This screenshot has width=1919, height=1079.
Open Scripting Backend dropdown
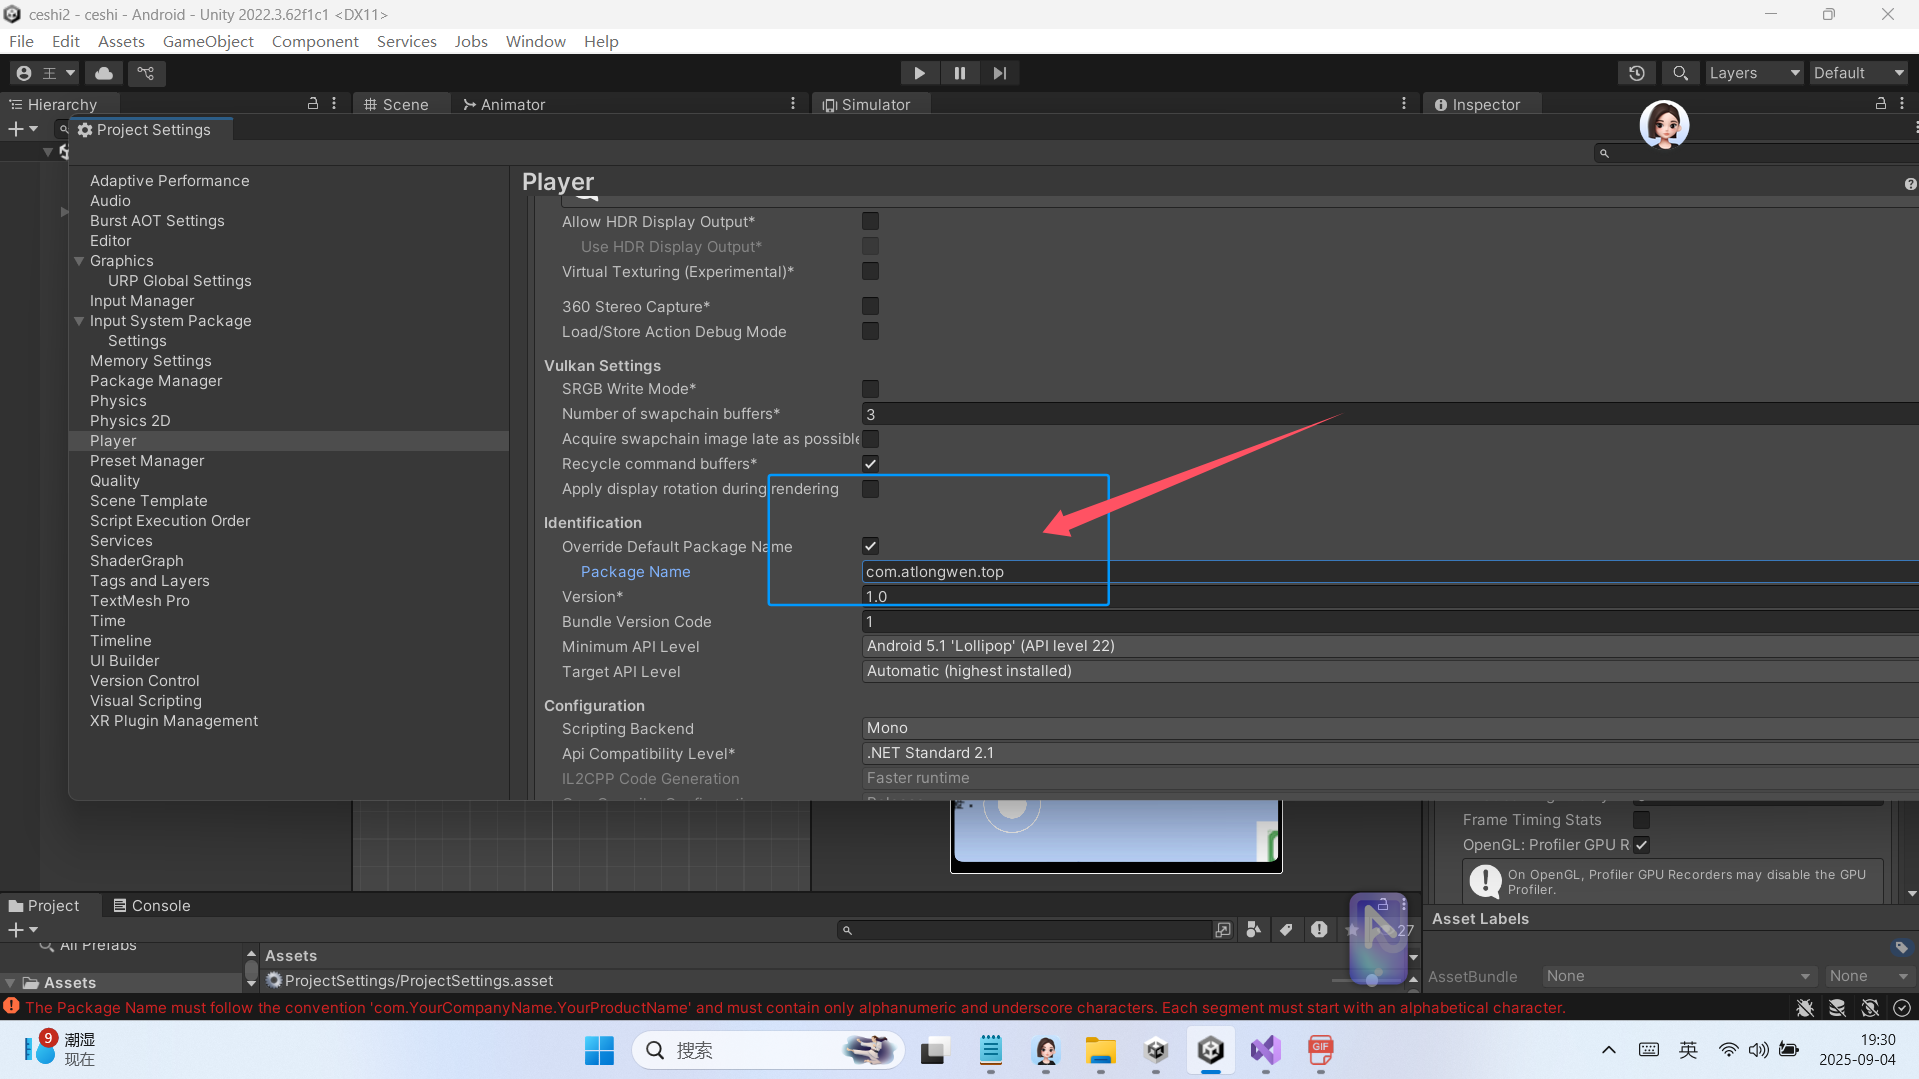click(x=1390, y=728)
